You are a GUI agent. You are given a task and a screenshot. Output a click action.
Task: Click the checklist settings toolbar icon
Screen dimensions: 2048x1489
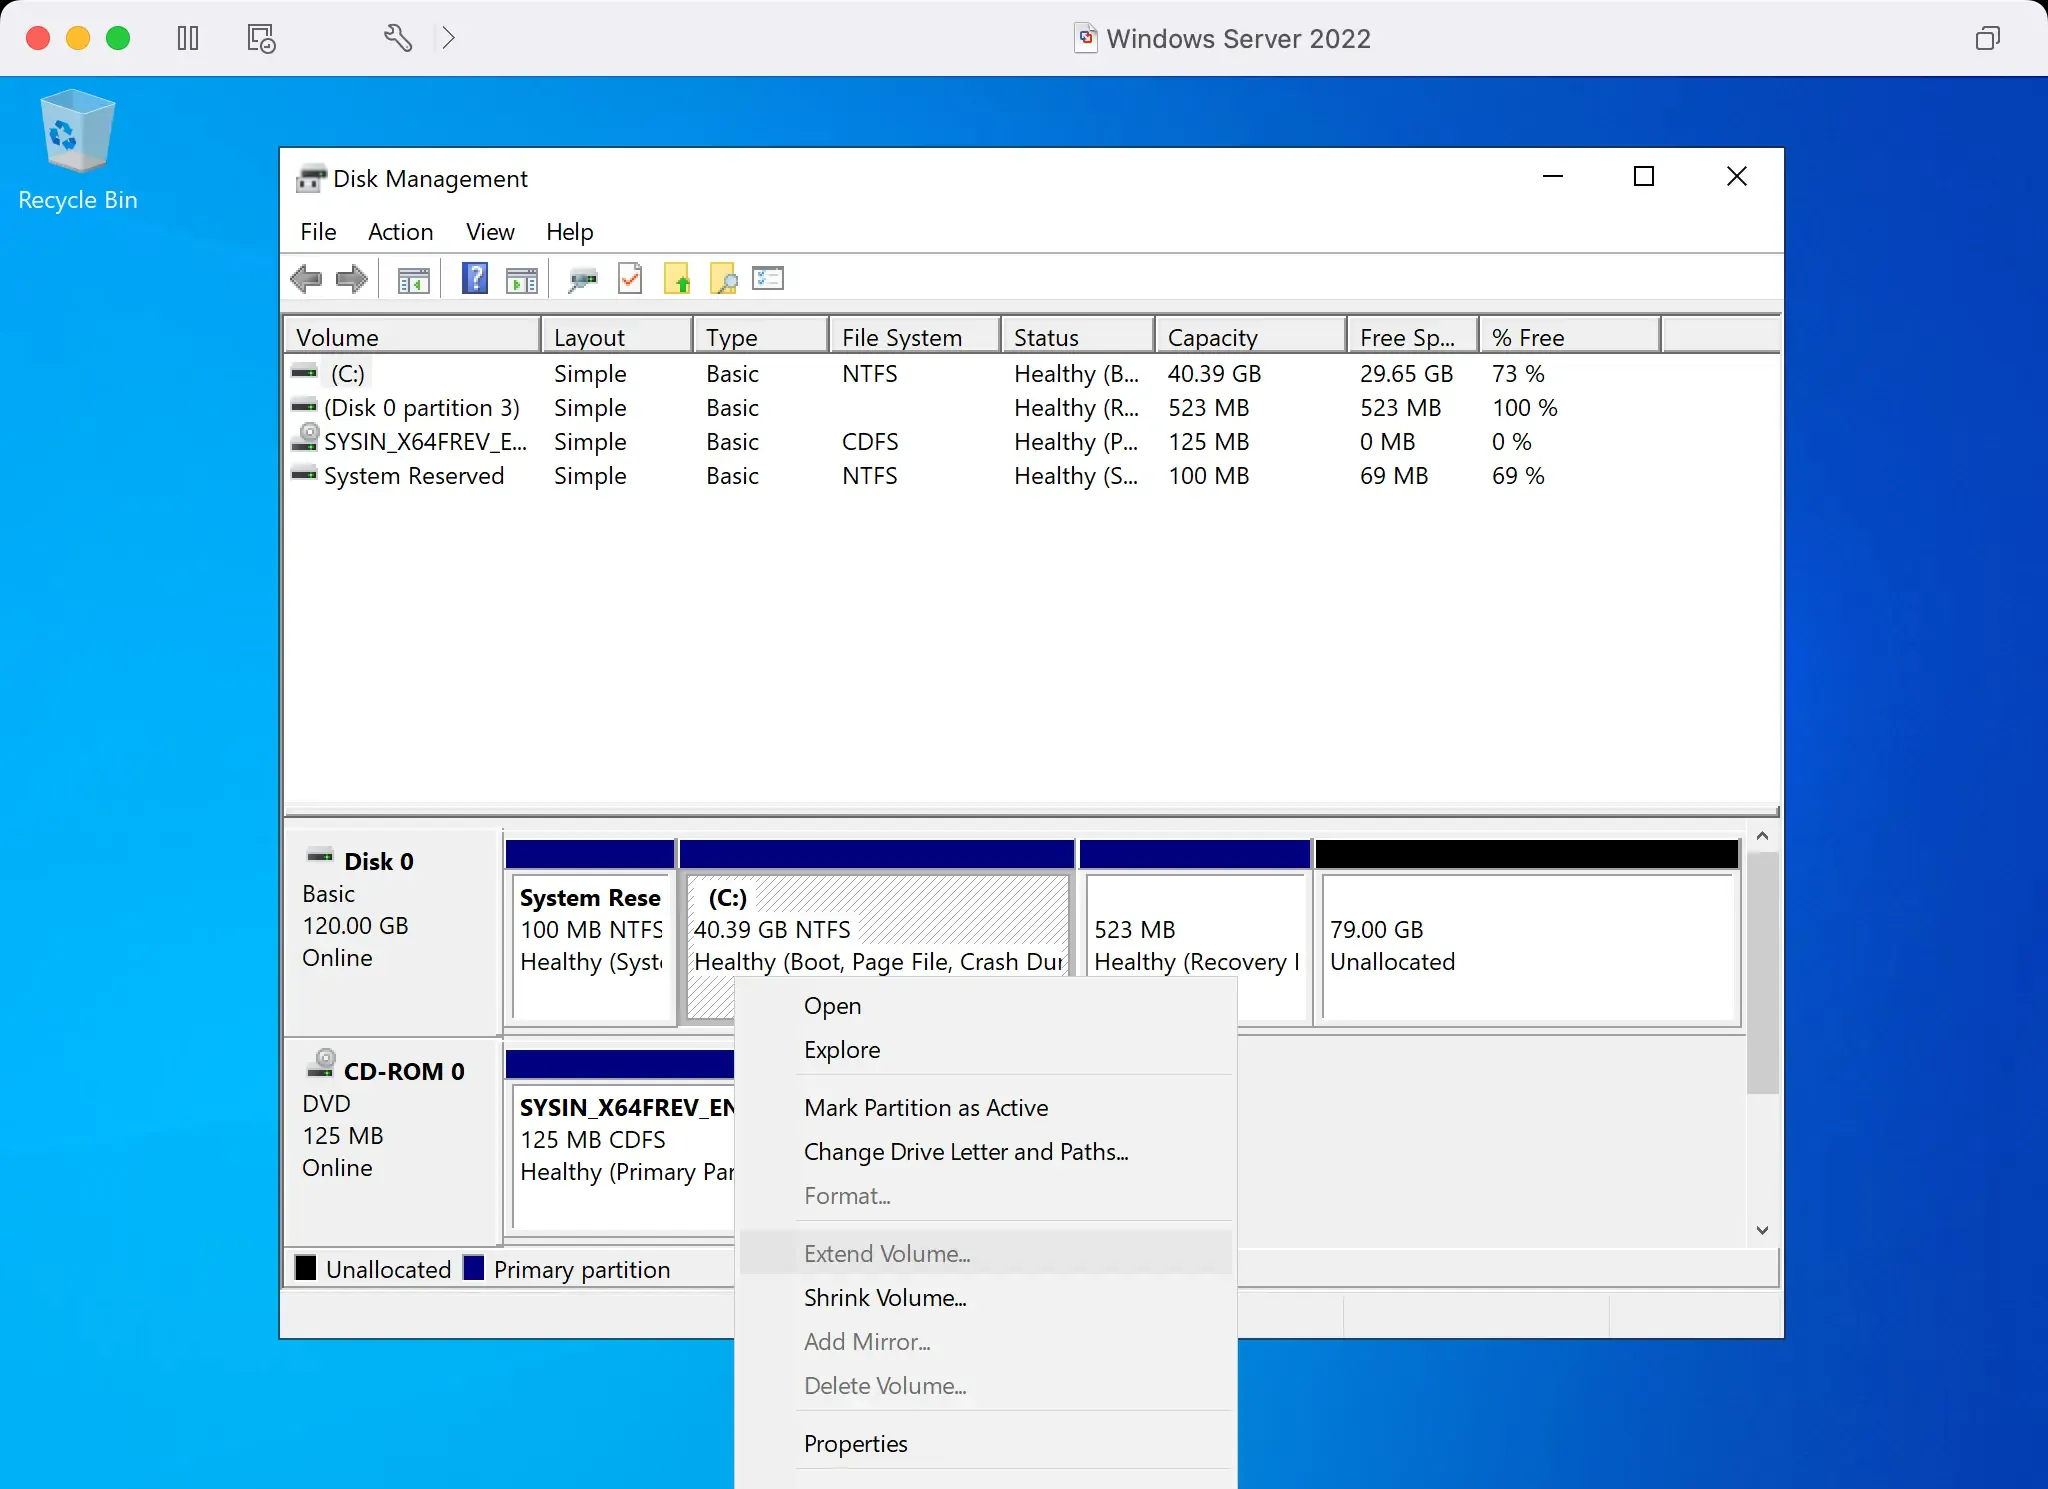click(768, 278)
